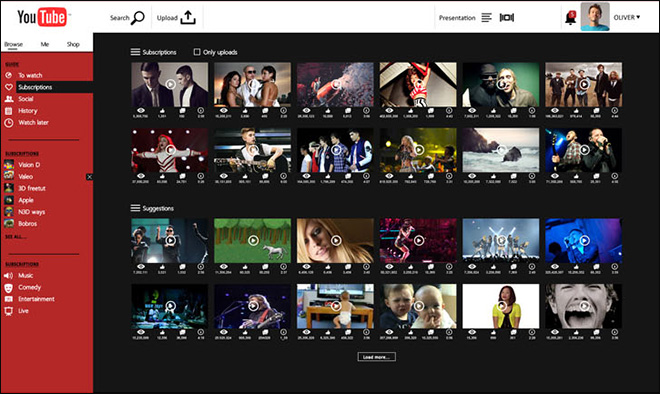Switch to list presentation view icon
660x394 pixels.
pyautogui.click(x=487, y=17)
